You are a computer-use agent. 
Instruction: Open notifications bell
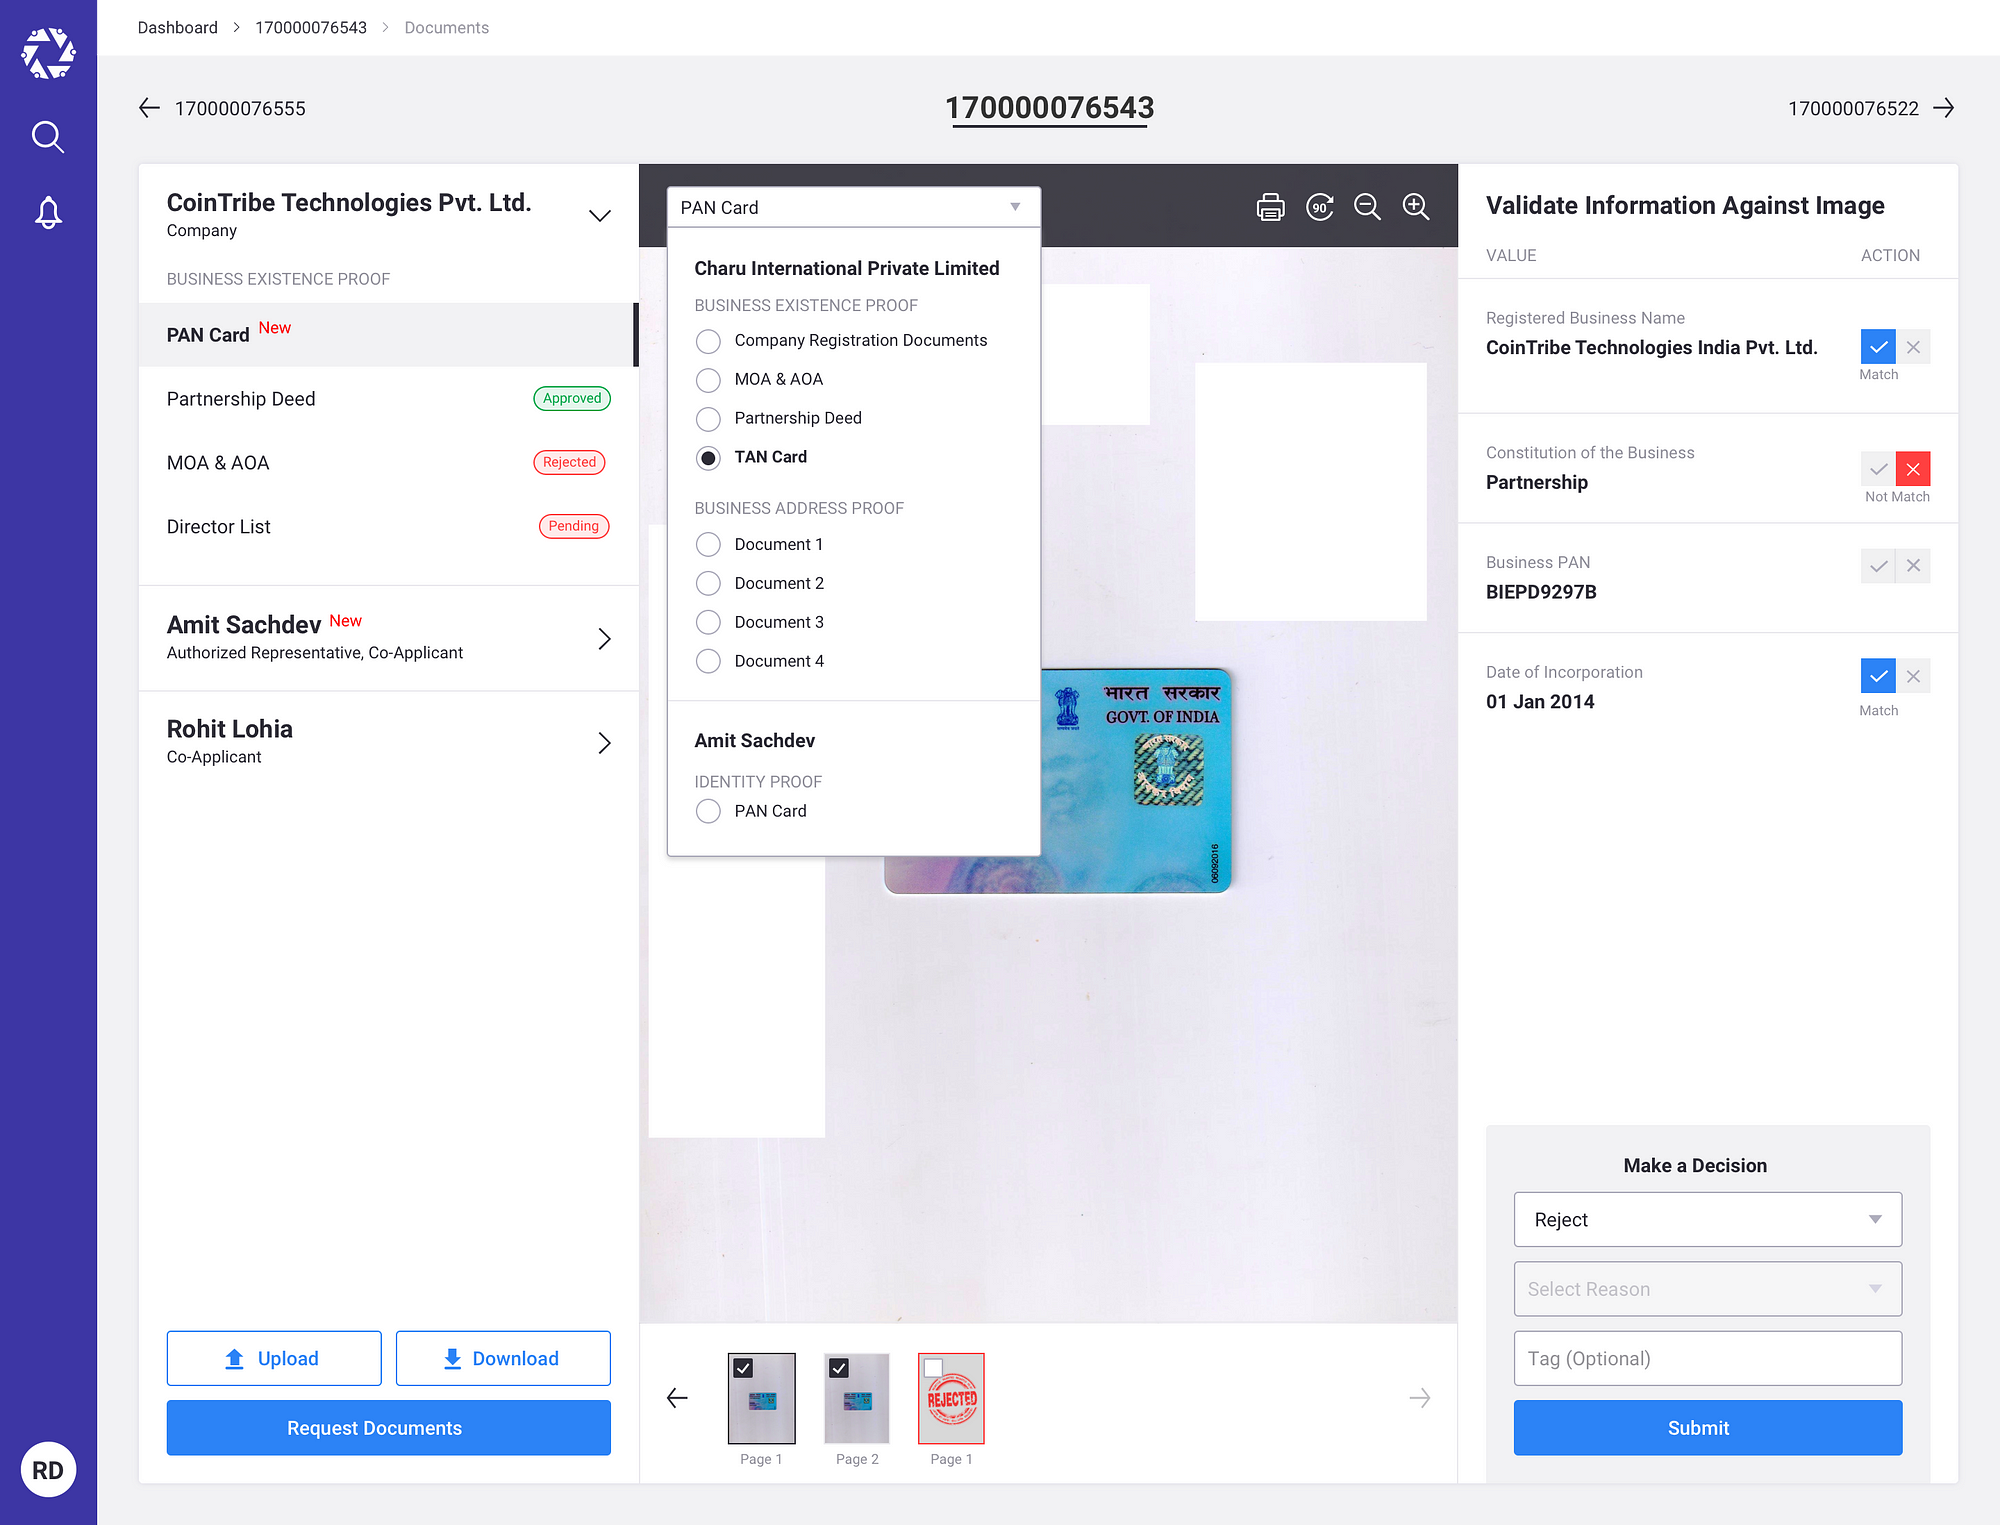coord(48,212)
